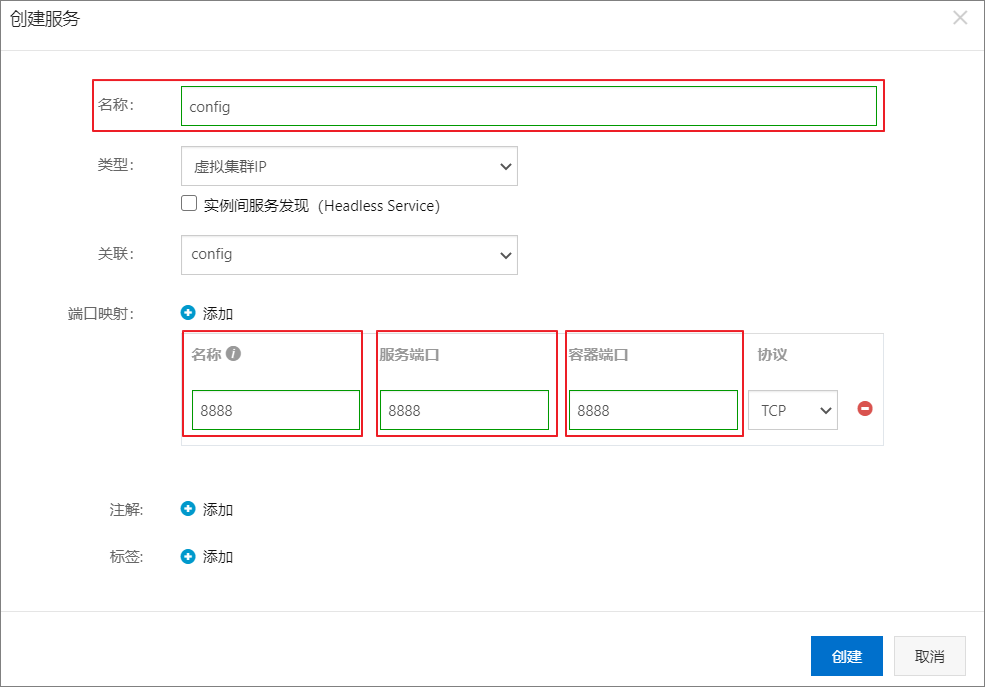
Task: Click the plus icon beside 注解
Action: (188, 509)
